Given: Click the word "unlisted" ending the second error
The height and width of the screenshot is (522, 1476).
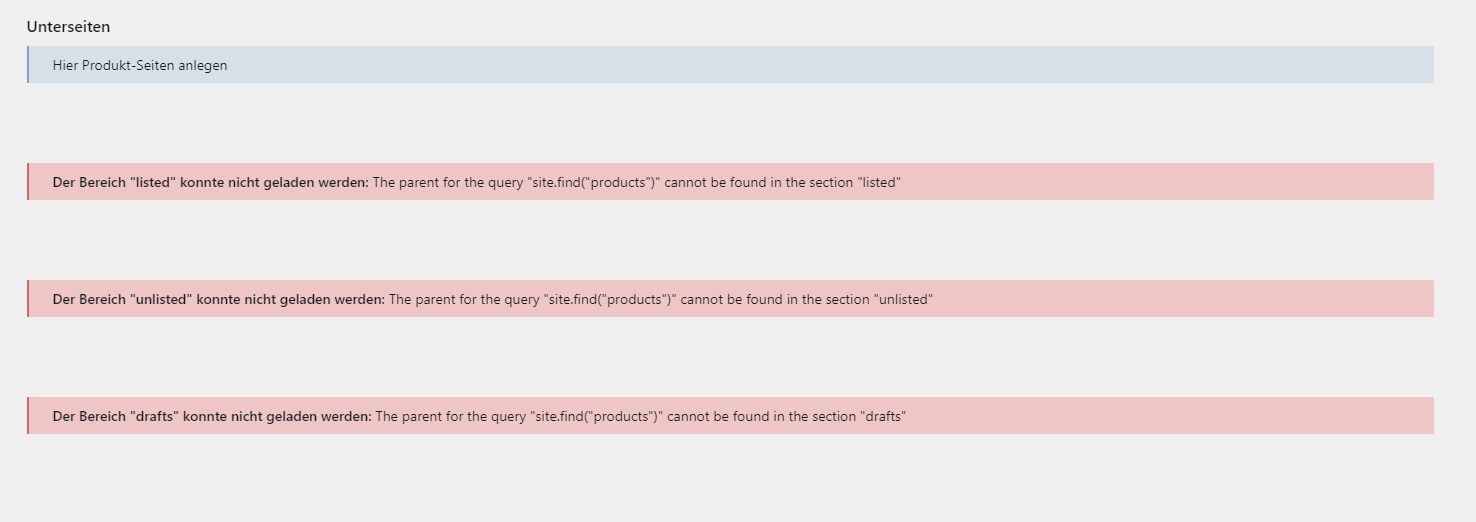Looking at the screenshot, I should point(903,299).
